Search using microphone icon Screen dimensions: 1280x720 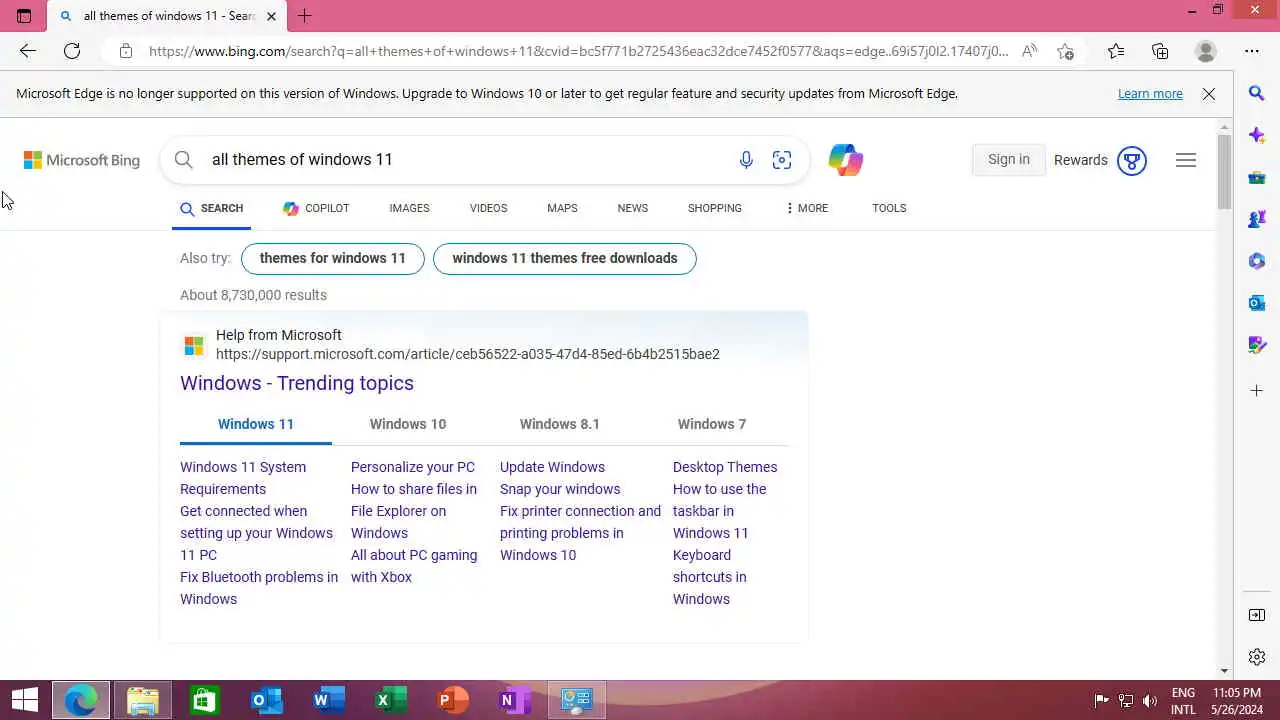[x=746, y=160]
